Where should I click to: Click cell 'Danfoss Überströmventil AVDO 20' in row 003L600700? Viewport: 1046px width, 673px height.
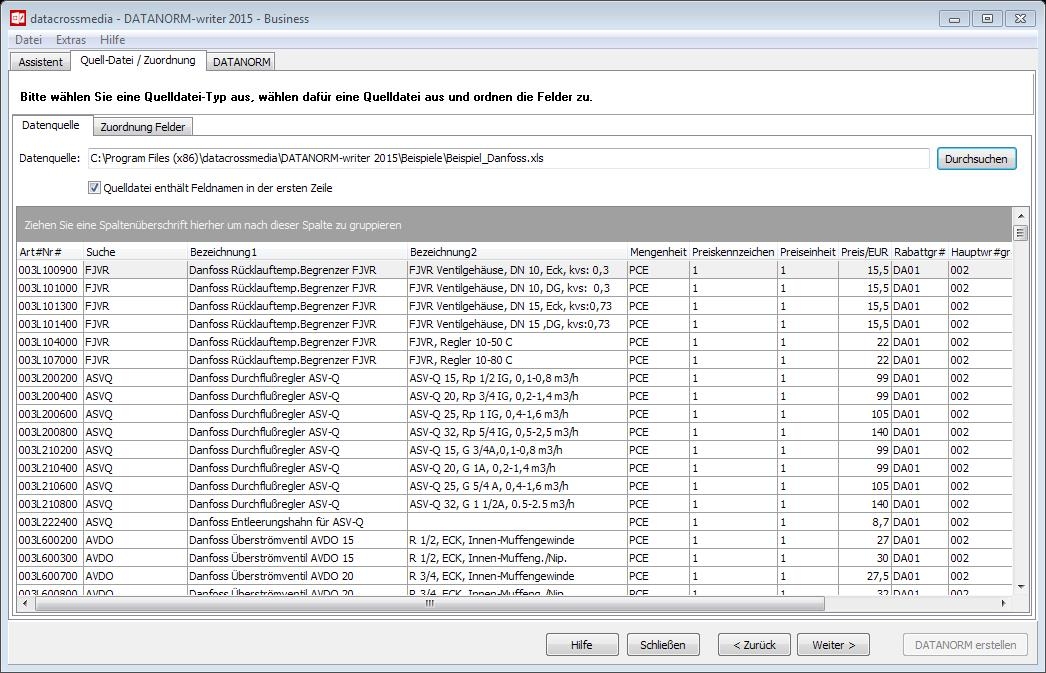coord(297,576)
